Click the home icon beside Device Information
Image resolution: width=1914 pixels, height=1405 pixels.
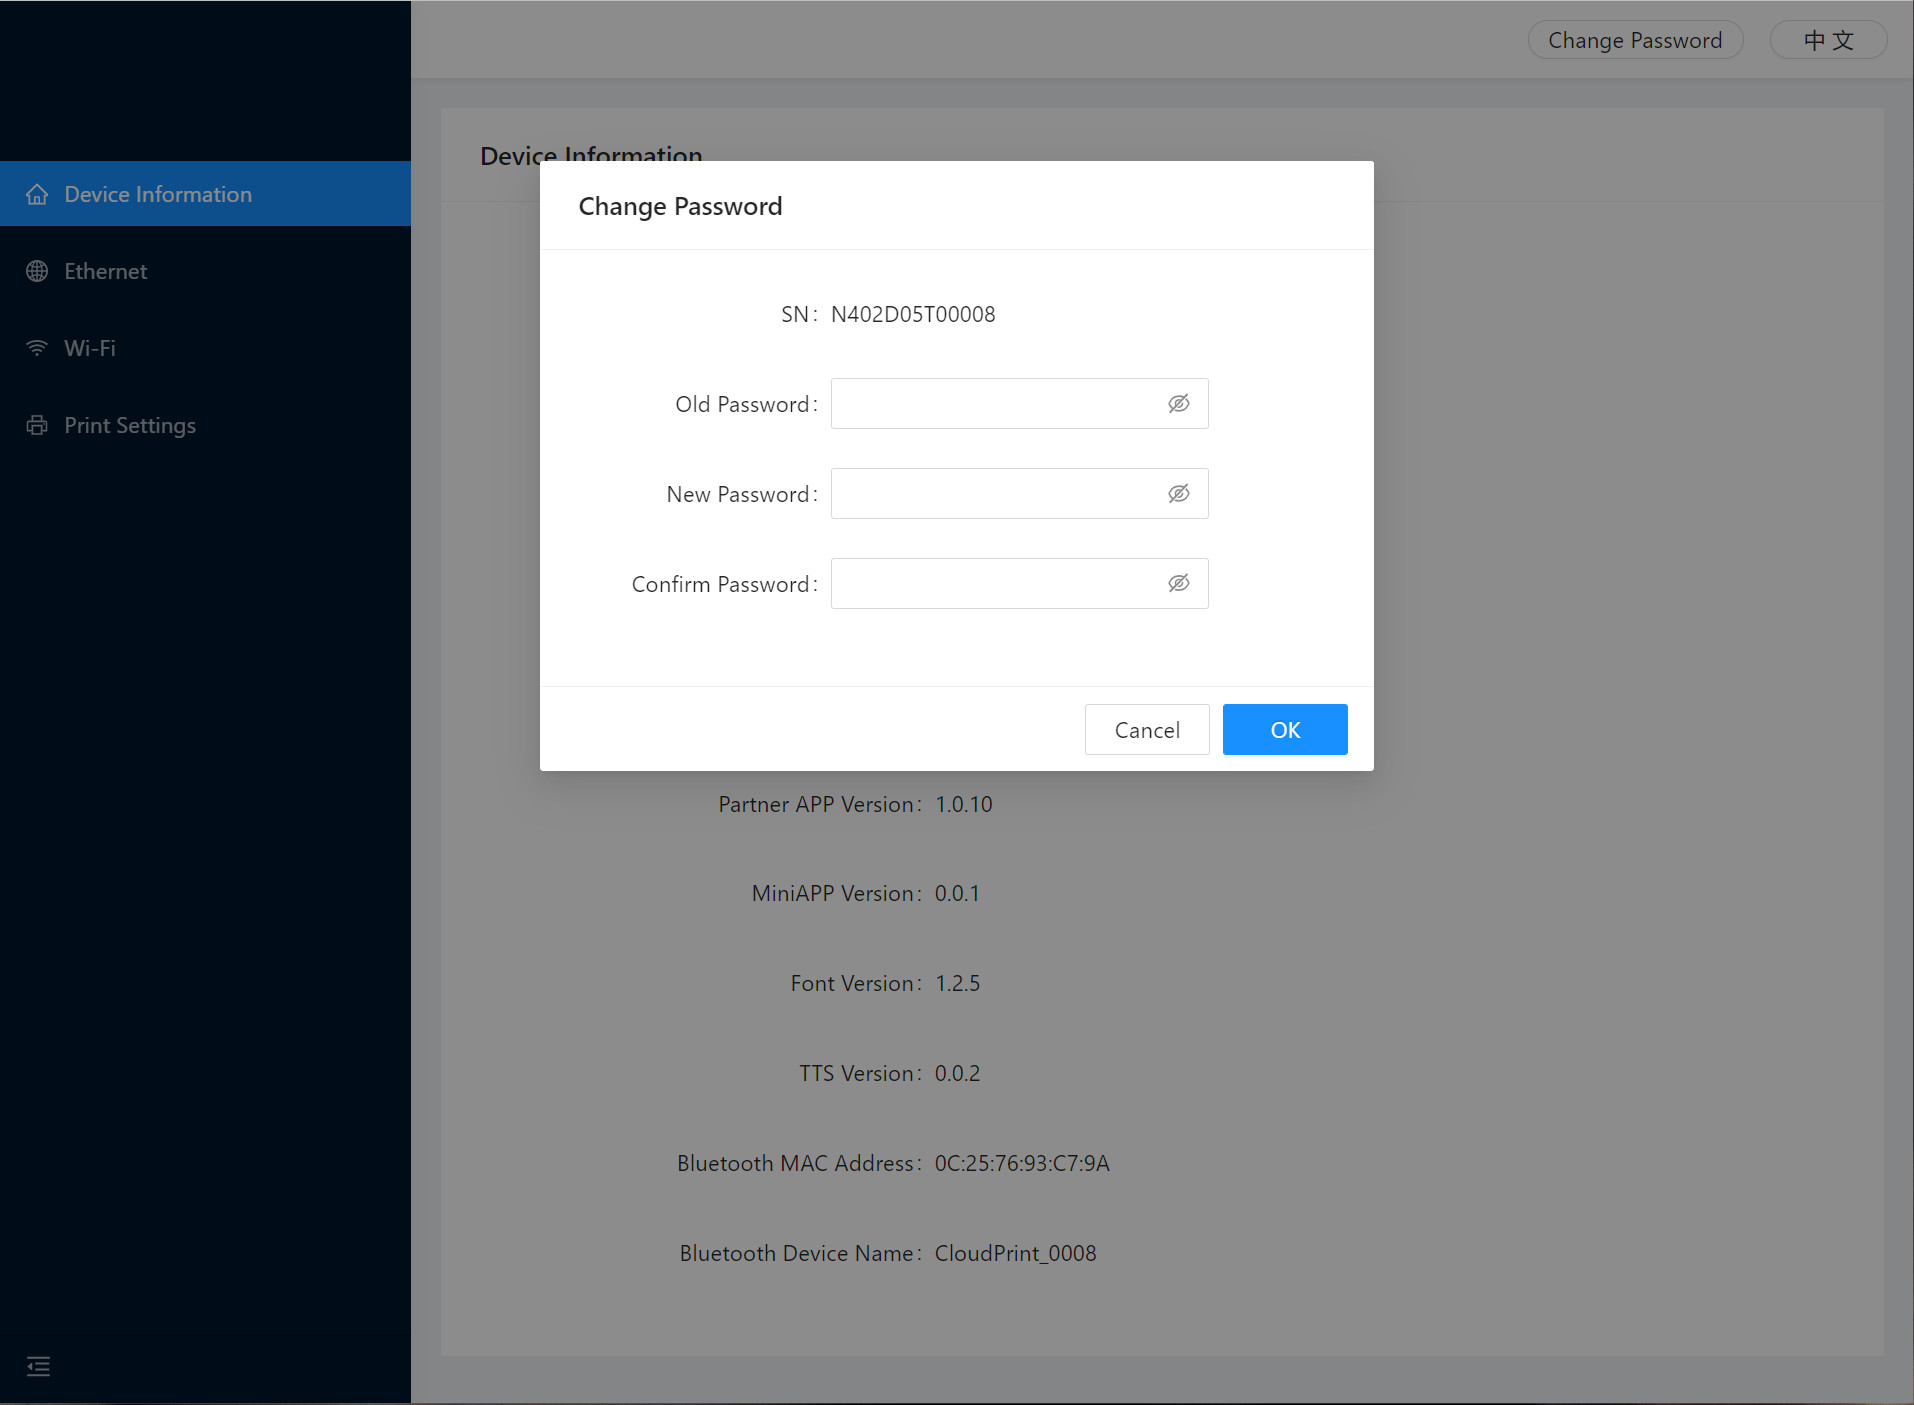[x=37, y=194]
